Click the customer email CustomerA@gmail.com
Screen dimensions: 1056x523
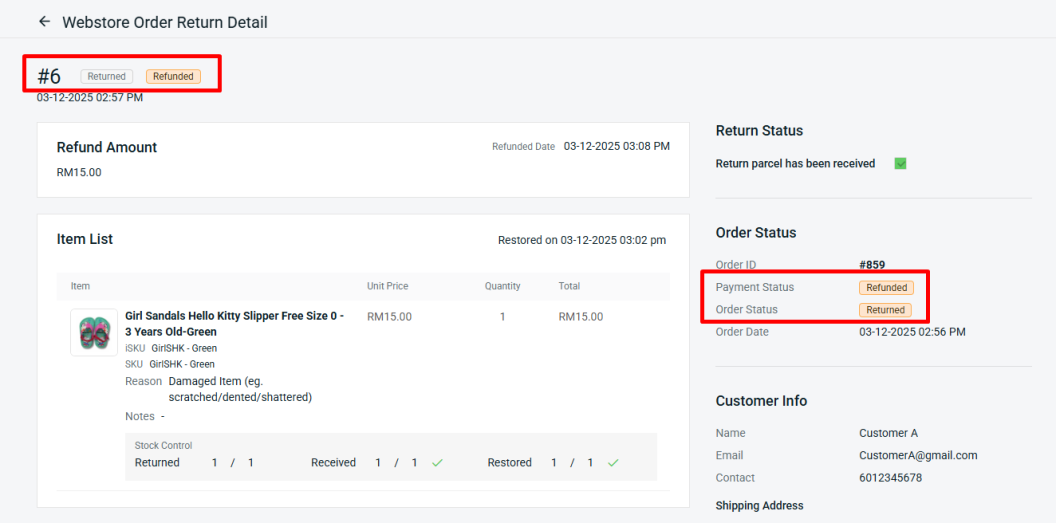click(x=917, y=455)
